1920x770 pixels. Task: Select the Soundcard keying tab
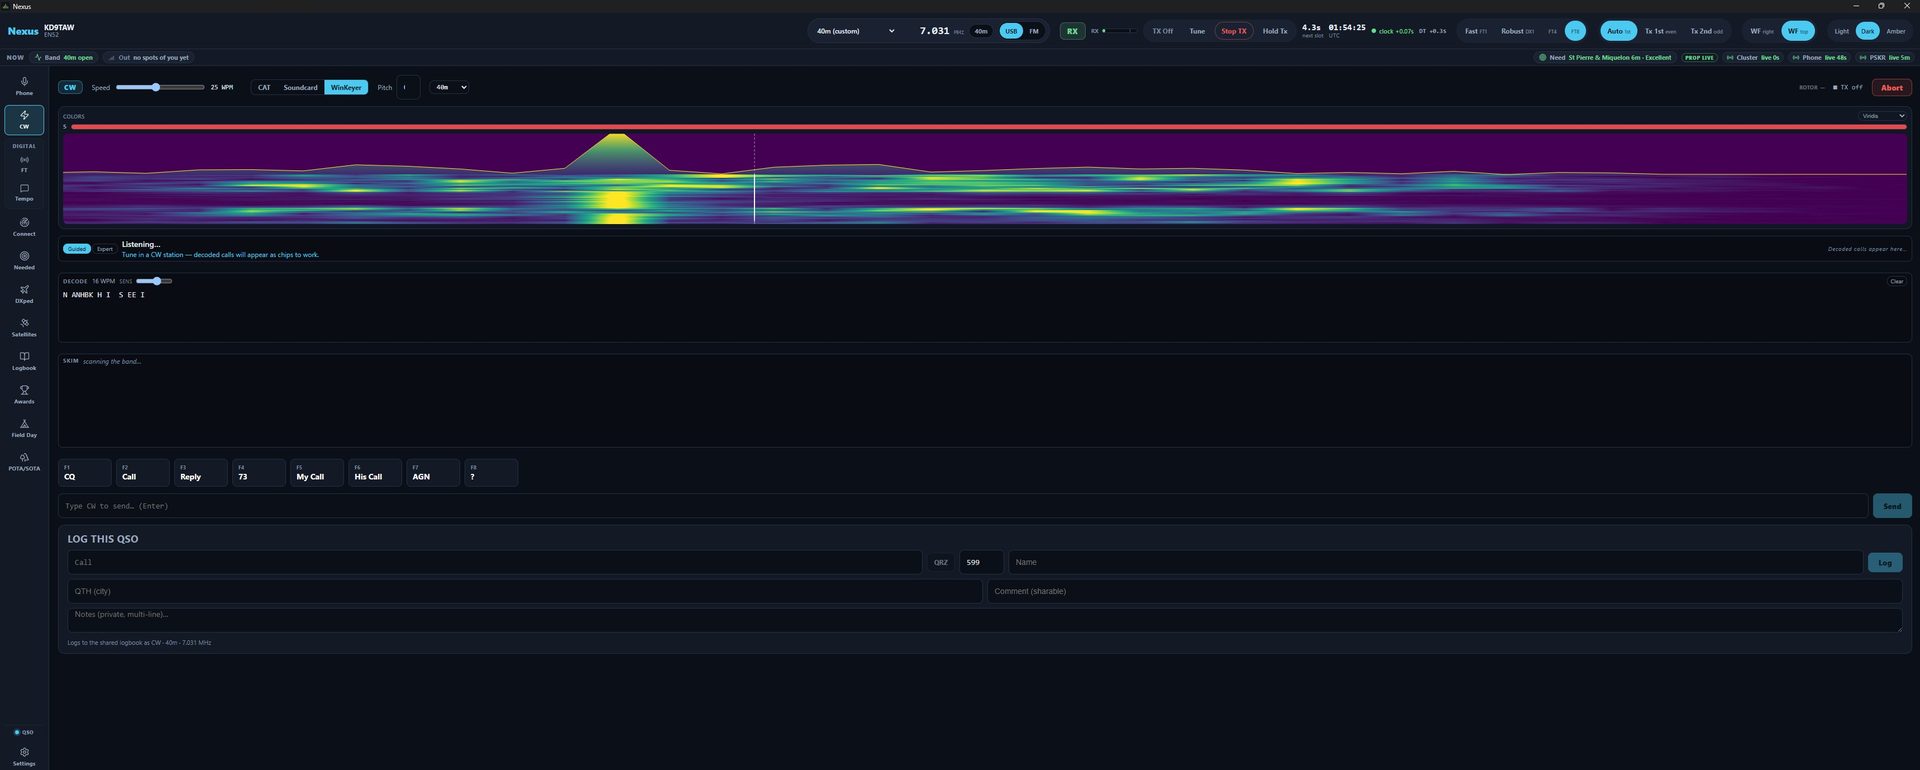click(x=300, y=87)
